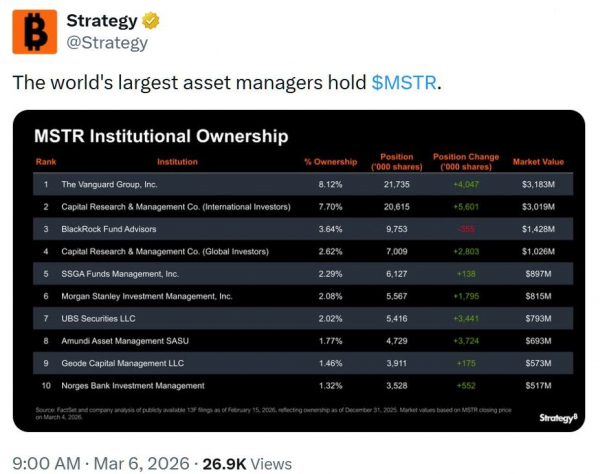Open the MSTR Institutional Ownership image
Image resolution: width=600 pixels, height=474 pixels.
(299, 271)
